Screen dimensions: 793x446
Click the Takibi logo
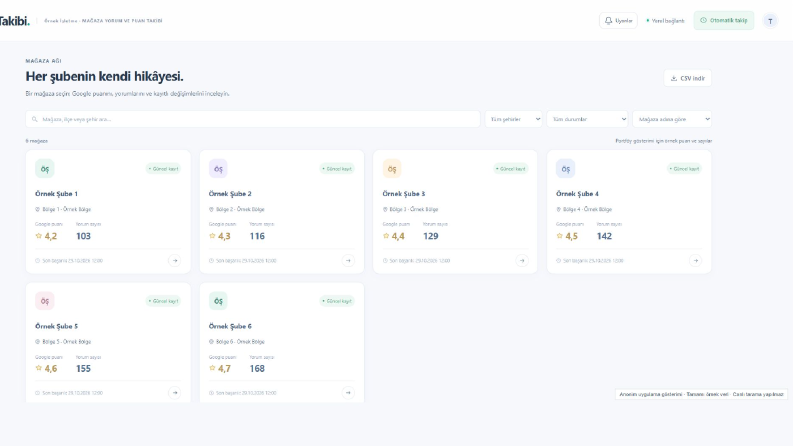(14, 21)
